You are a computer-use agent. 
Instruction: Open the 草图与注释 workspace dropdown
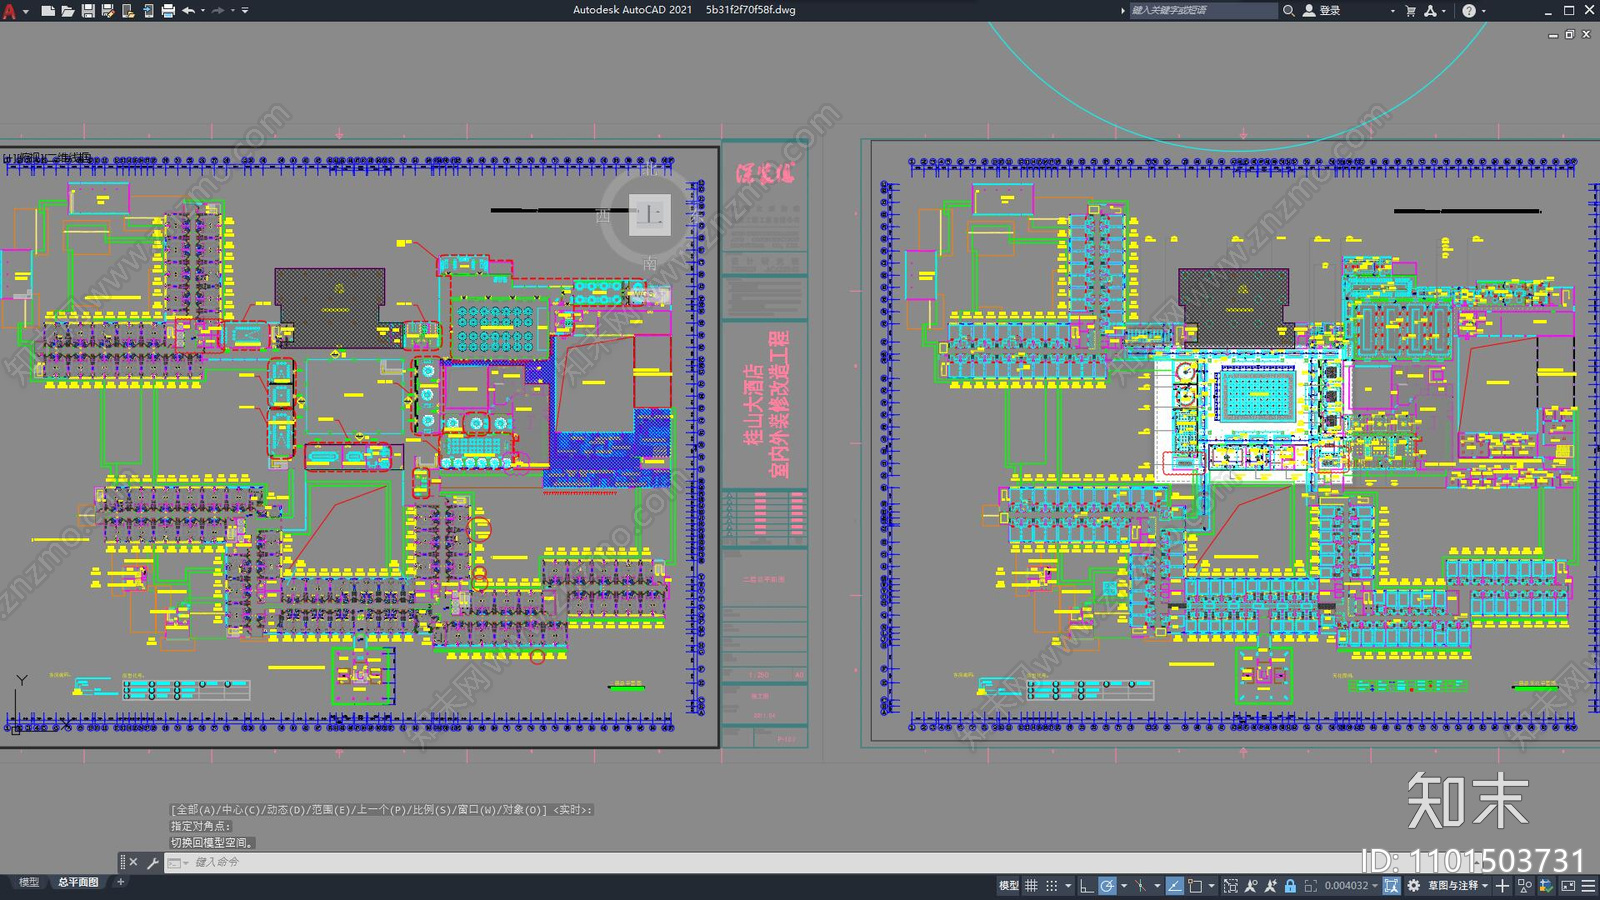pyautogui.click(x=1458, y=885)
